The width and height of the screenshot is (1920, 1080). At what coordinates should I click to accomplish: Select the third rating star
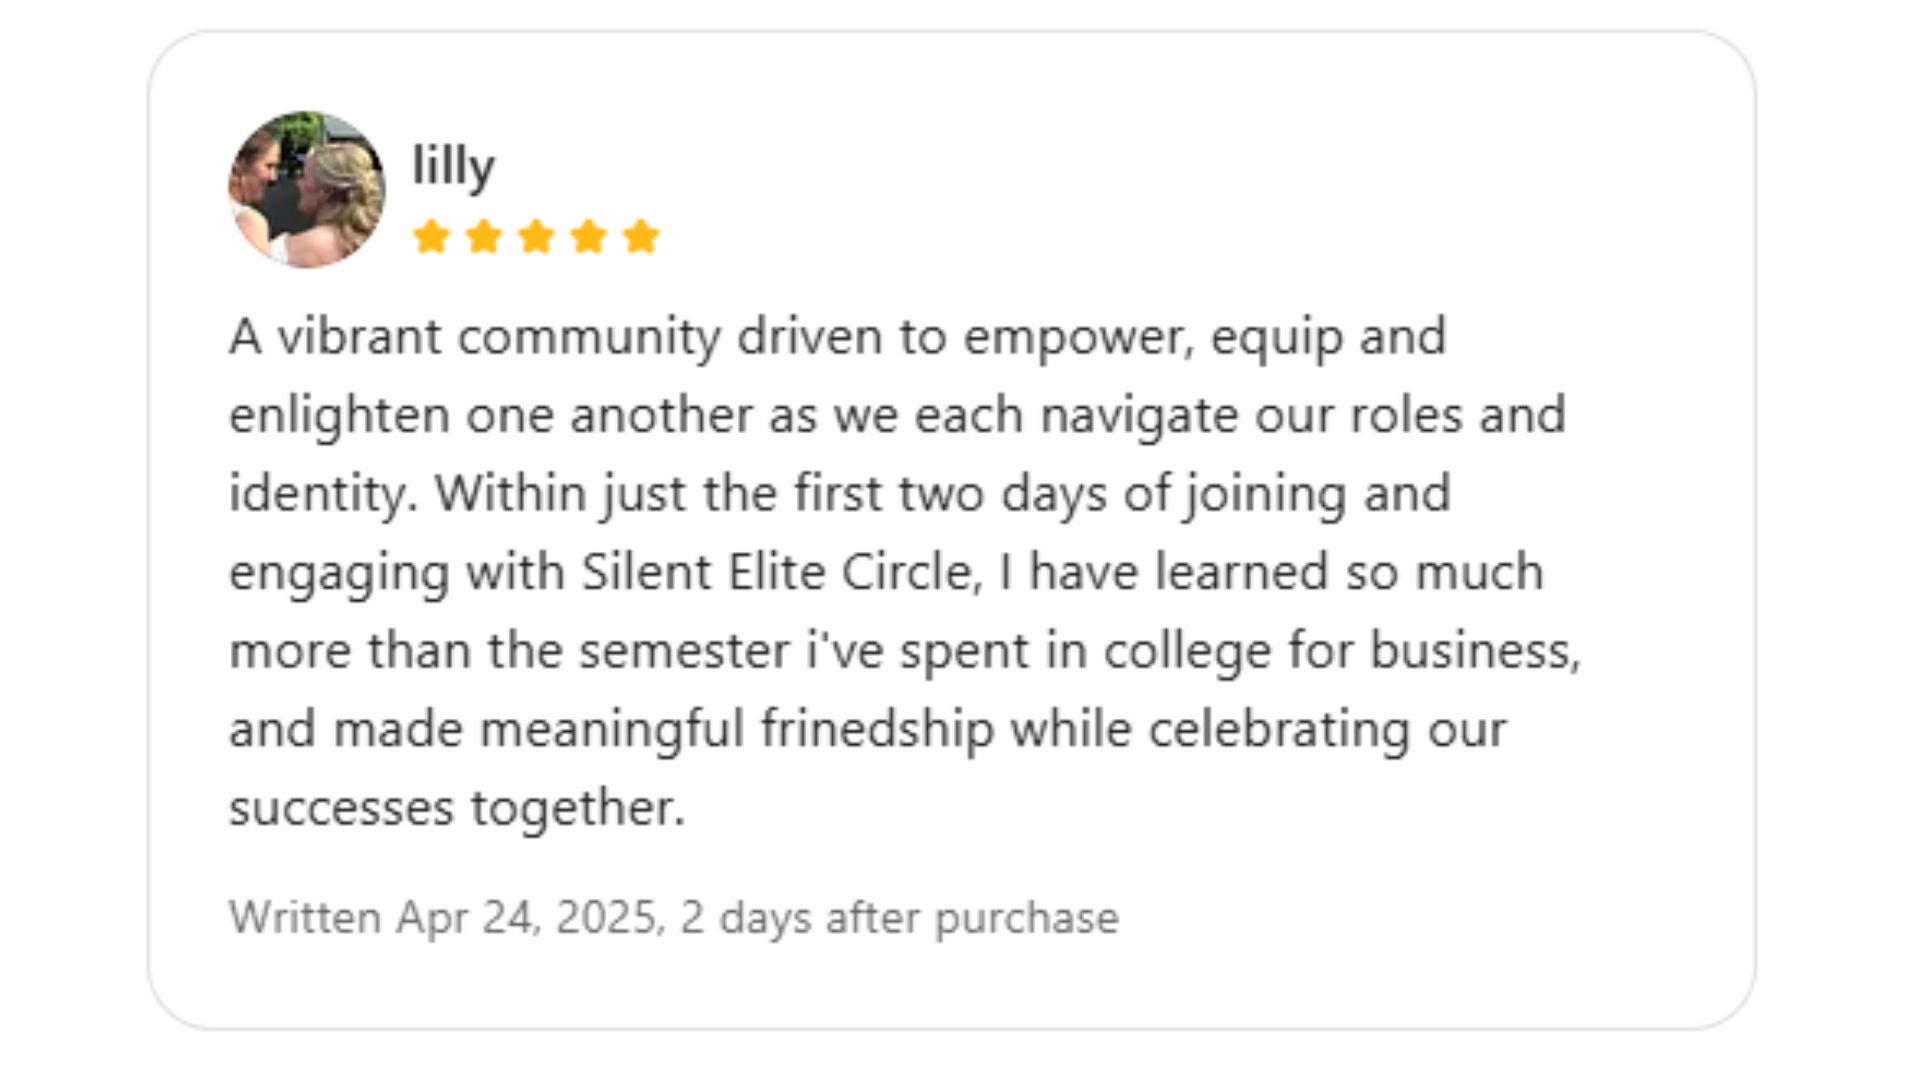[537, 237]
